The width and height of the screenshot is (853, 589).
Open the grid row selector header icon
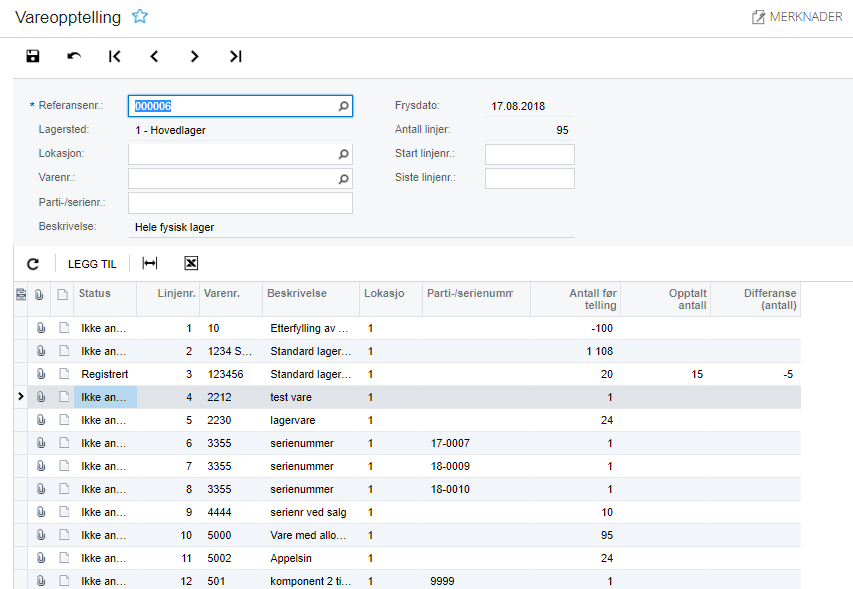point(21,294)
